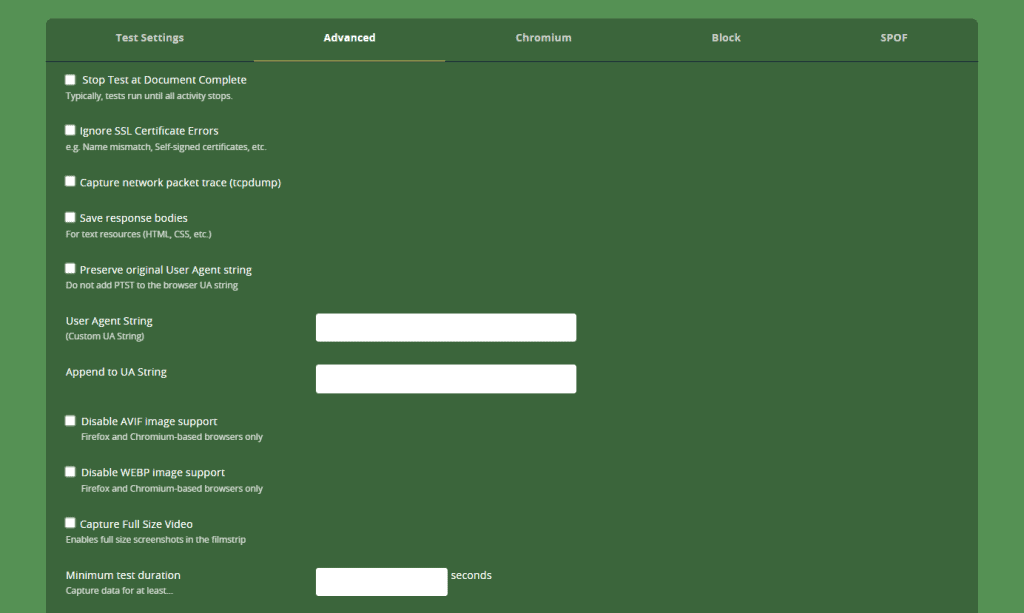The width and height of the screenshot is (1024, 613).
Task: Click 'Typically, tests run until all activity stops.'
Action: (x=149, y=96)
